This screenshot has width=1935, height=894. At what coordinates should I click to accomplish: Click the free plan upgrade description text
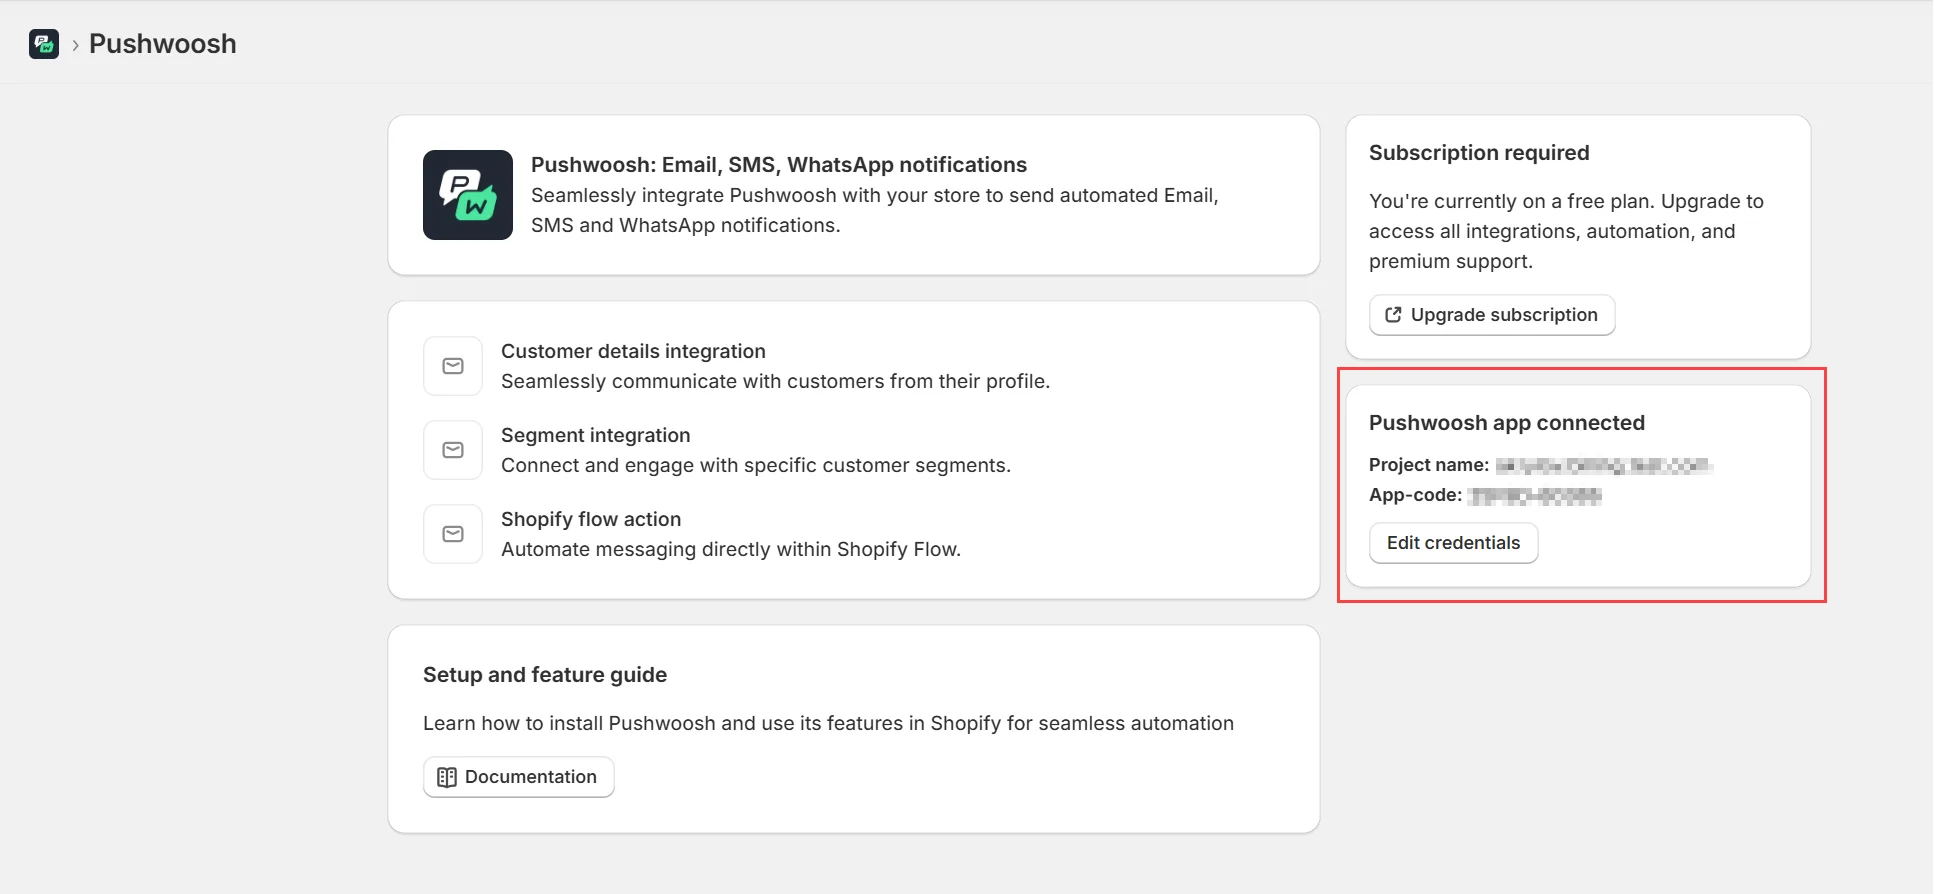[x=1565, y=231]
